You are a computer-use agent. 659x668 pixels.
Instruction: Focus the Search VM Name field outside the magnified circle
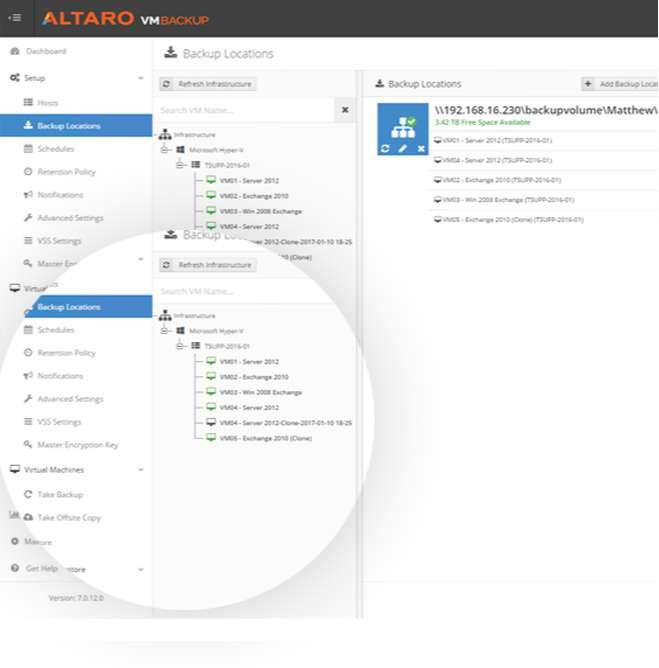(244, 110)
